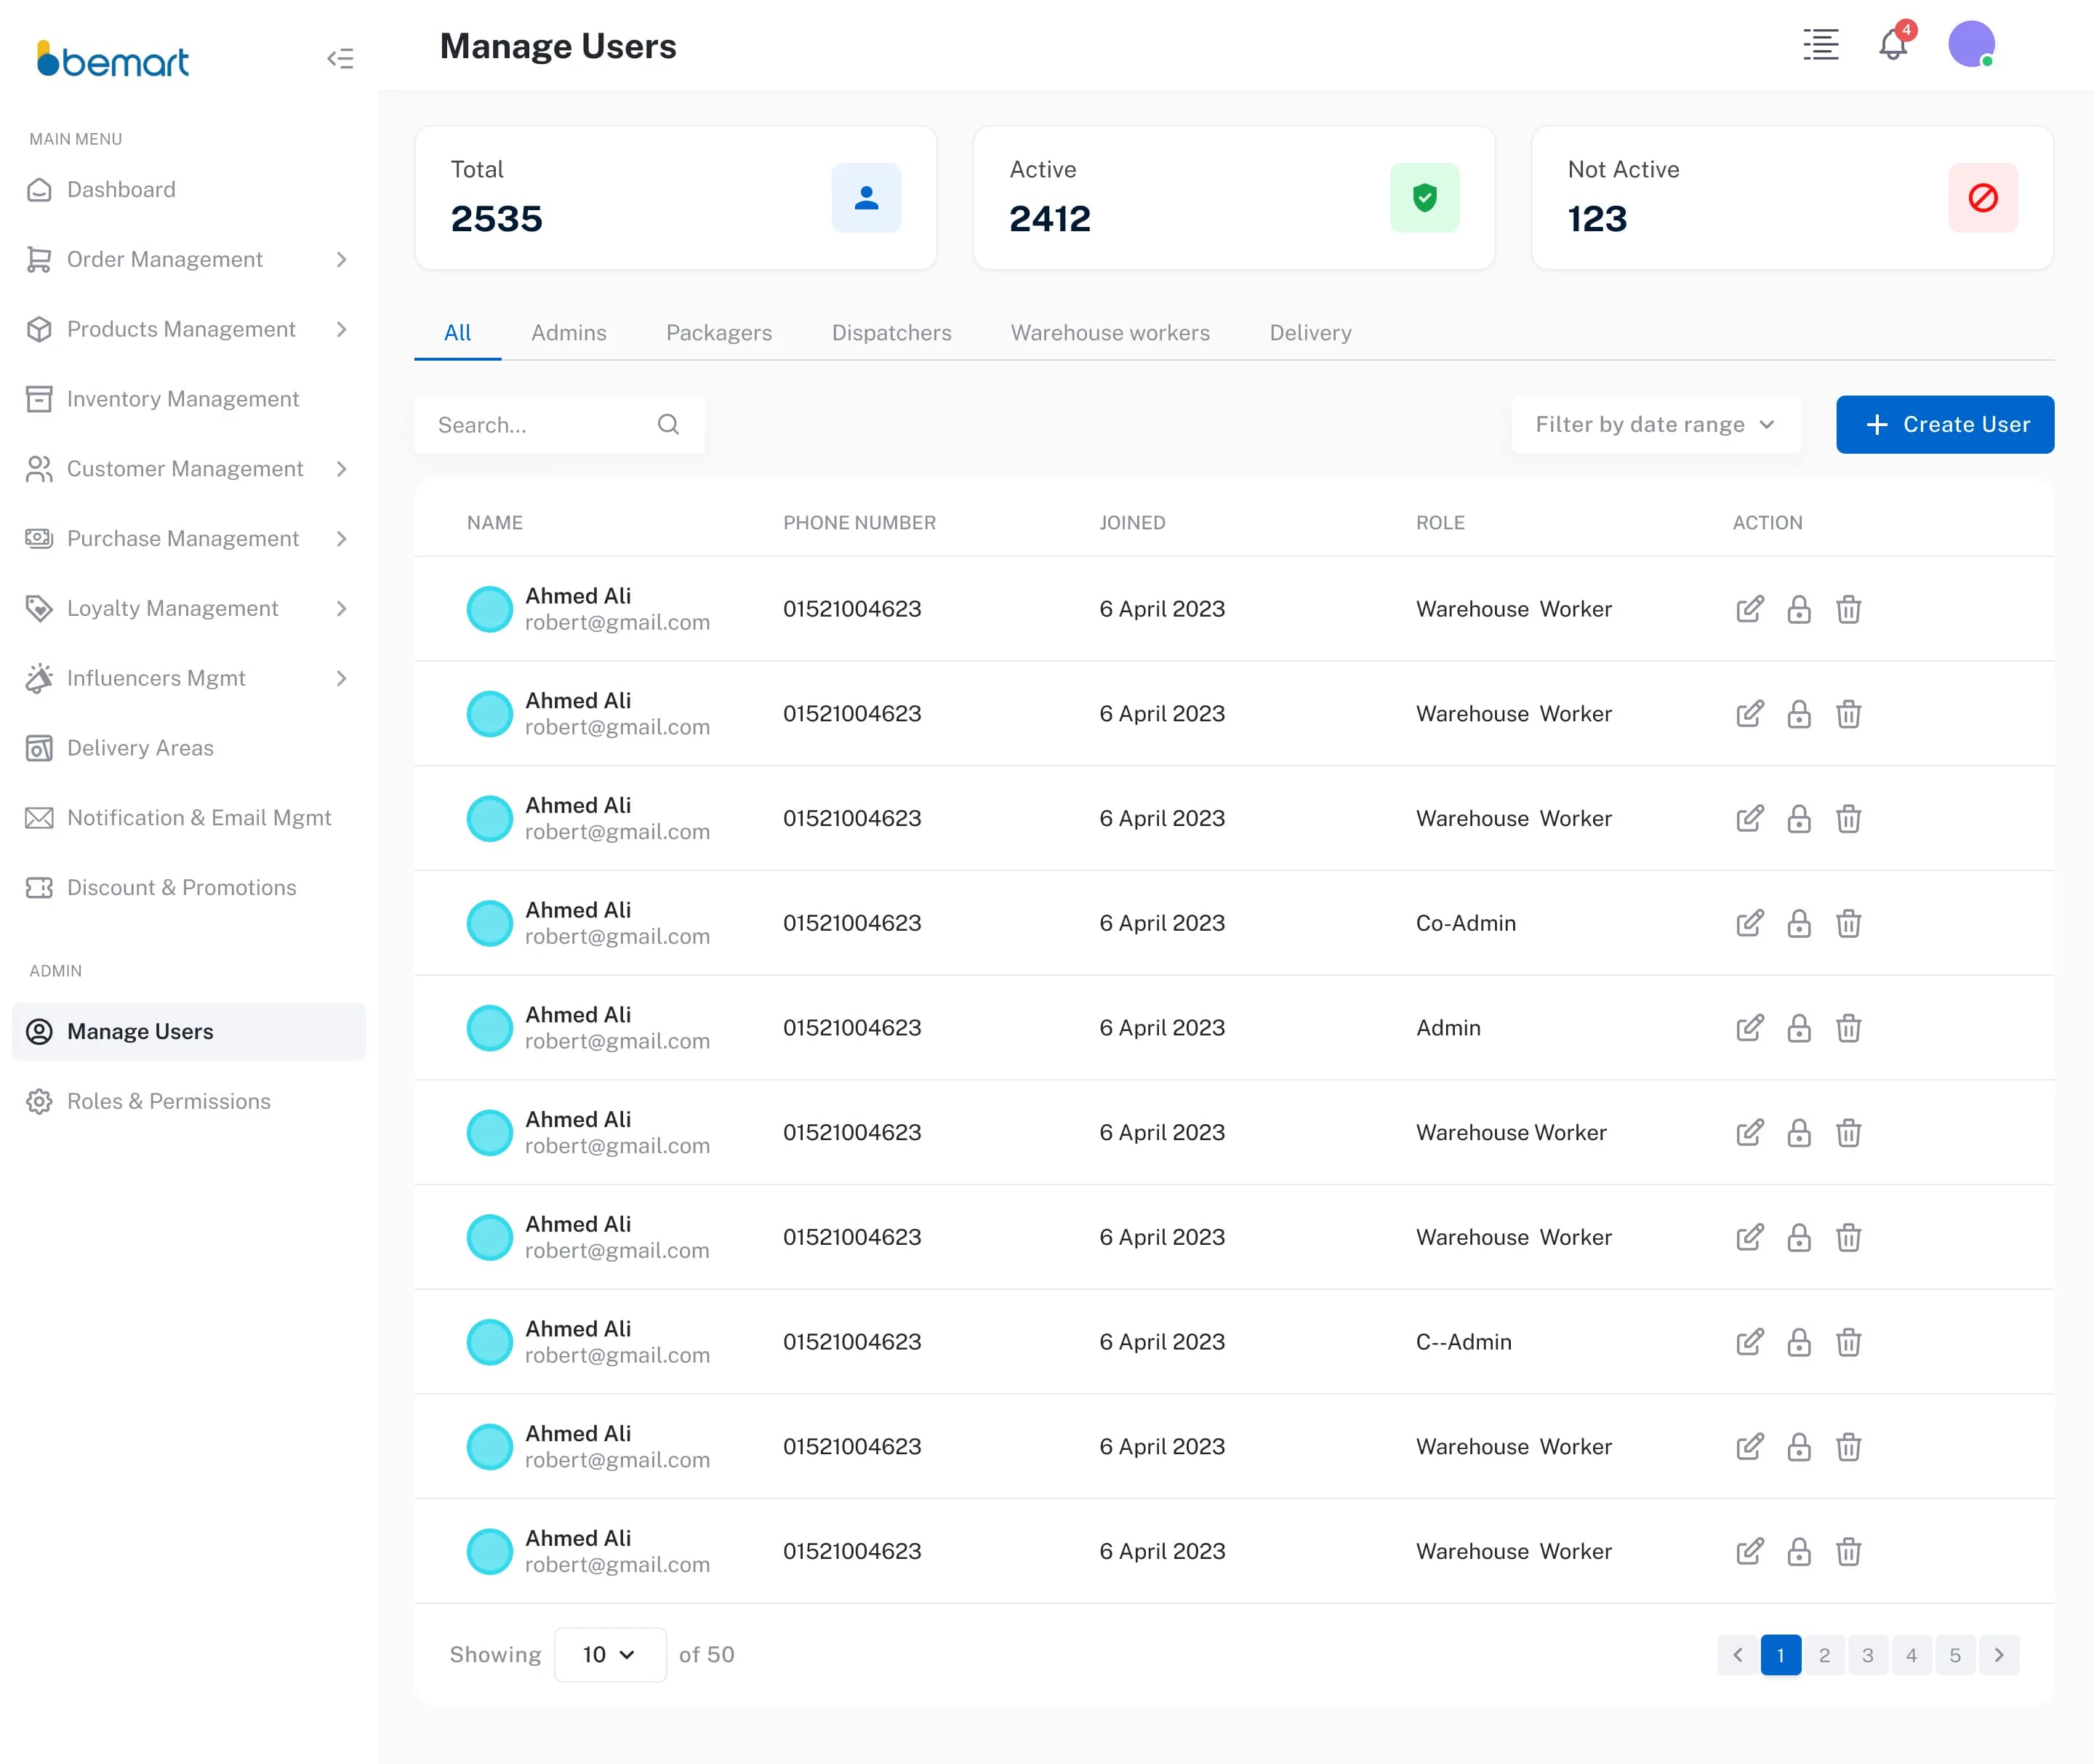Click lock icon in the Admin role row
This screenshot has height=1764, width=2094.
(x=1799, y=1028)
